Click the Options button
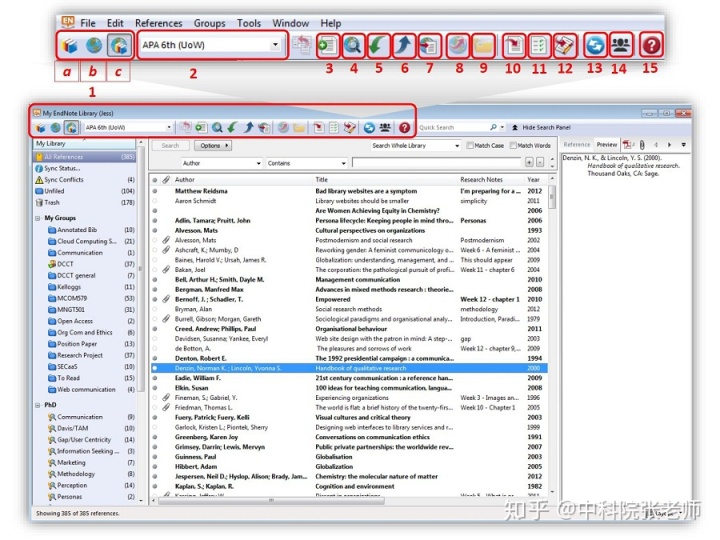Image resolution: width=720 pixels, height=540 pixels. click(213, 146)
